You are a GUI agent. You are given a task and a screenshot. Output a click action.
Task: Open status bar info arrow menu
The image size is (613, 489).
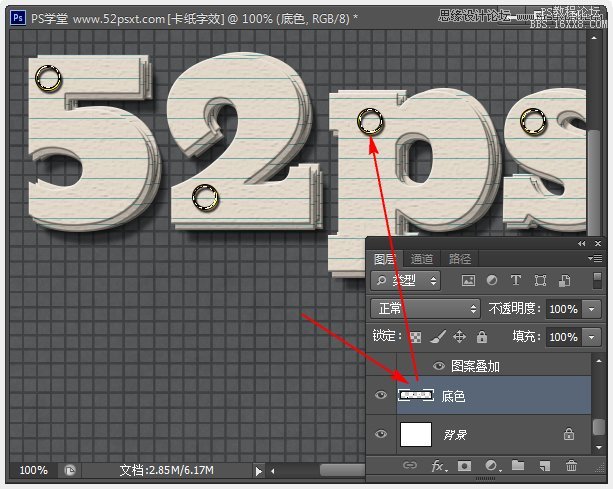[x=258, y=471]
